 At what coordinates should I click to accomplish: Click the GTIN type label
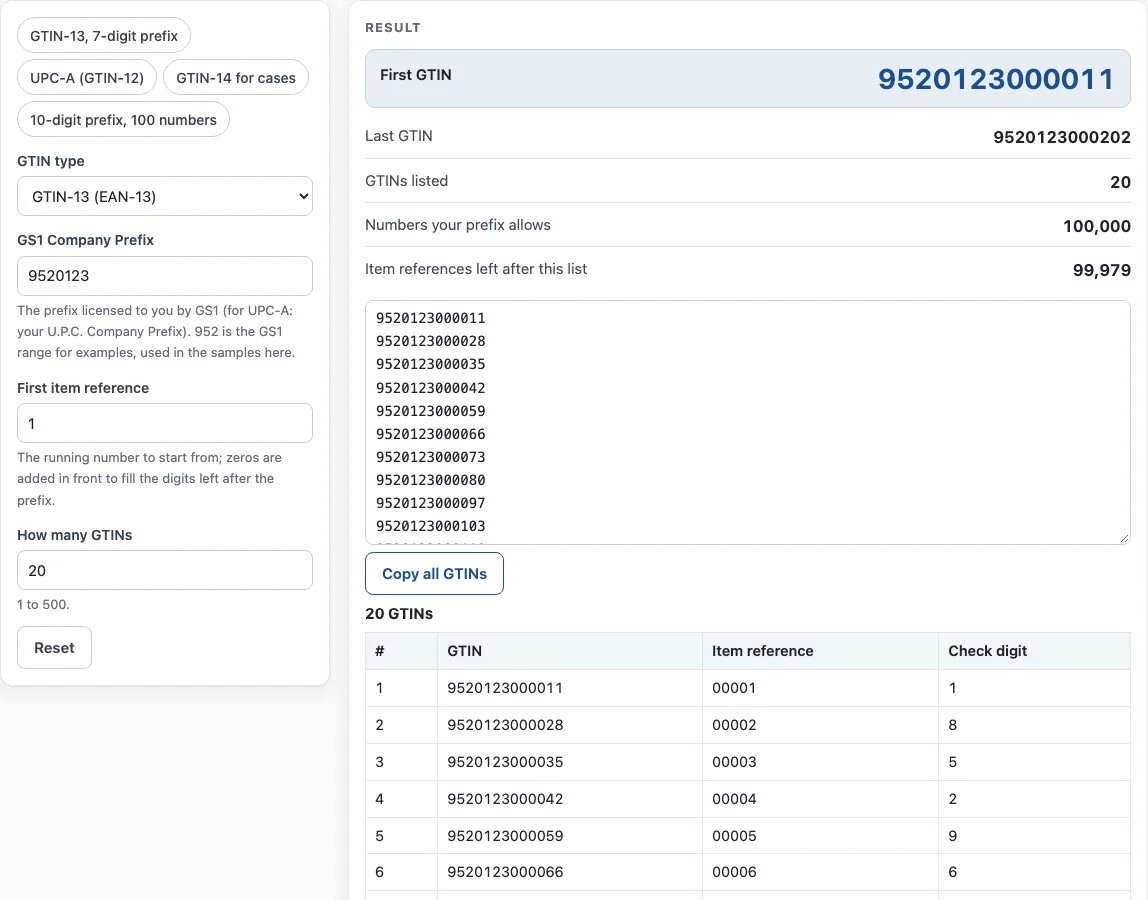tap(51, 161)
